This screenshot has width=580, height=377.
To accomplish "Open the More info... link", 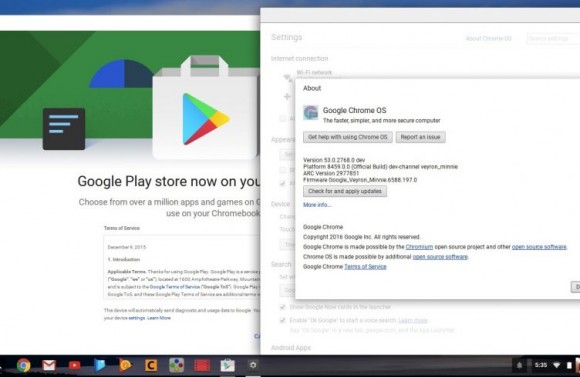I will (317, 205).
